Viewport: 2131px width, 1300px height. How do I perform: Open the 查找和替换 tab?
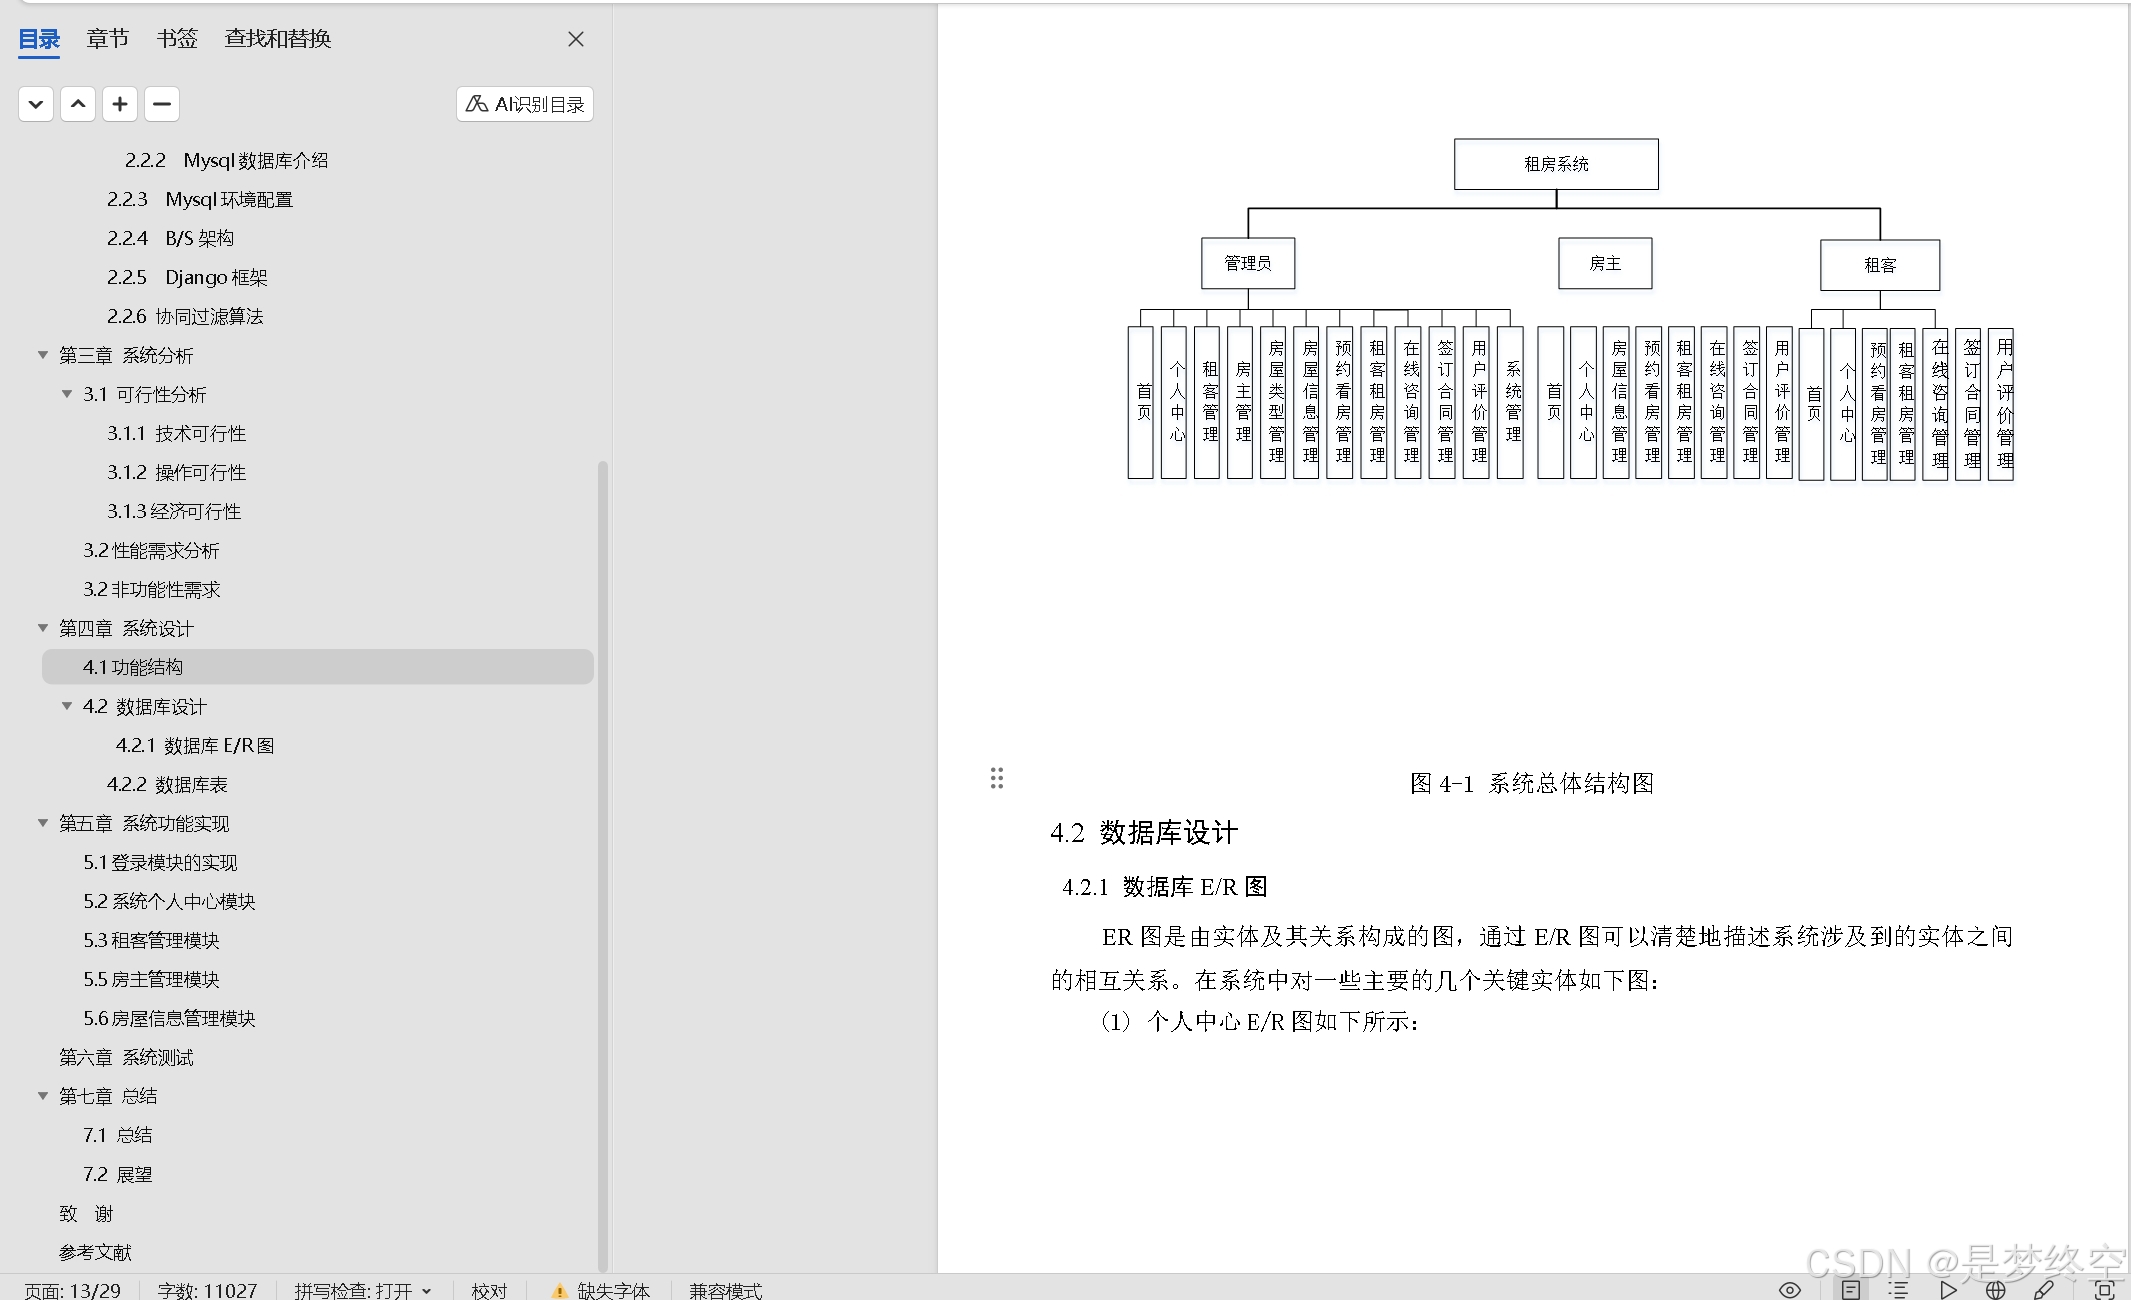[277, 39]
